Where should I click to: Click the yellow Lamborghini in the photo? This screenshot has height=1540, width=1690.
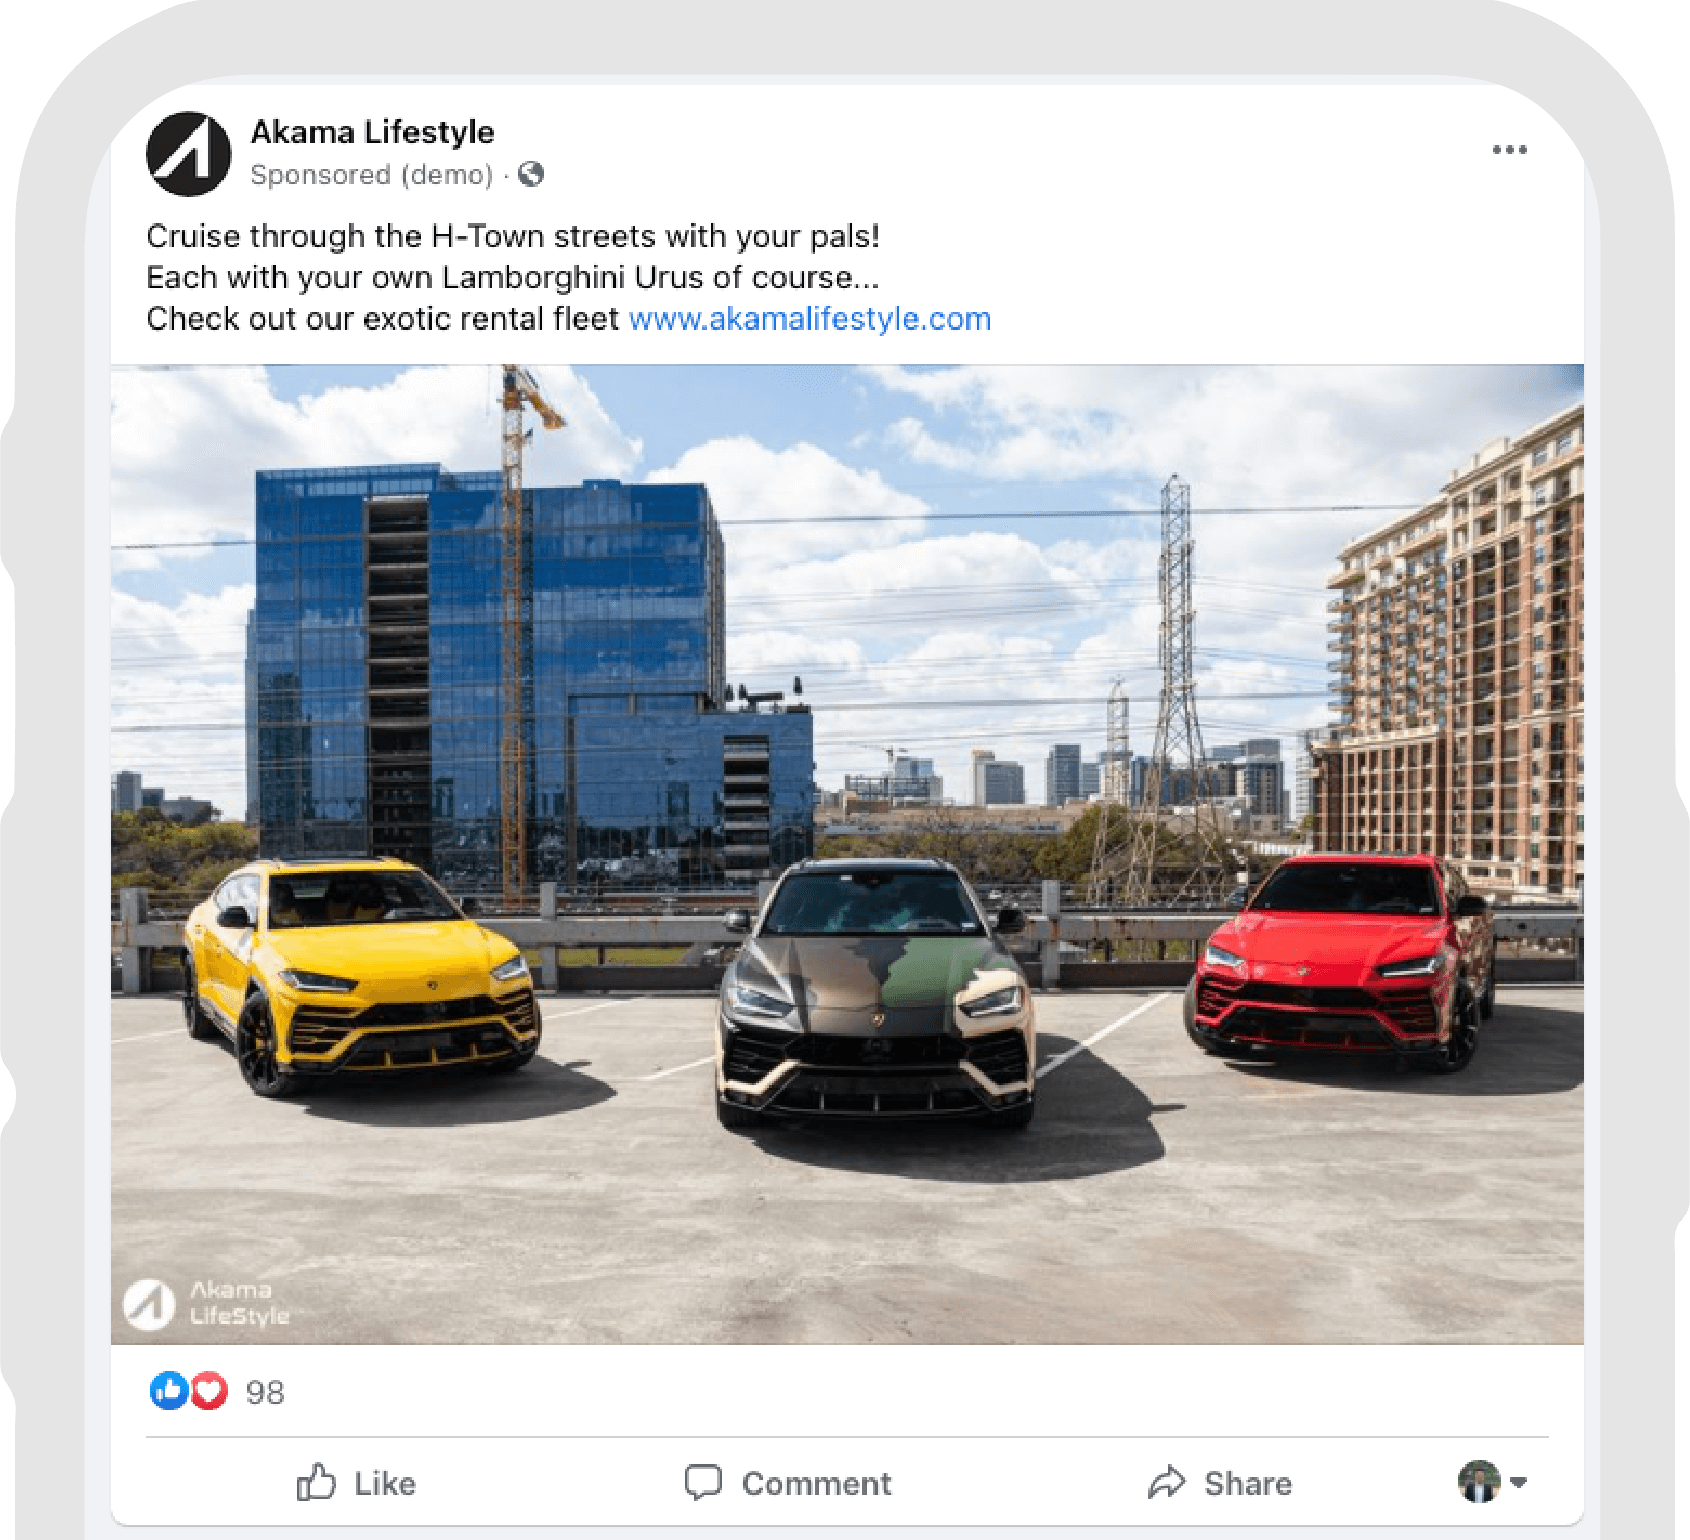pos(361,975)
